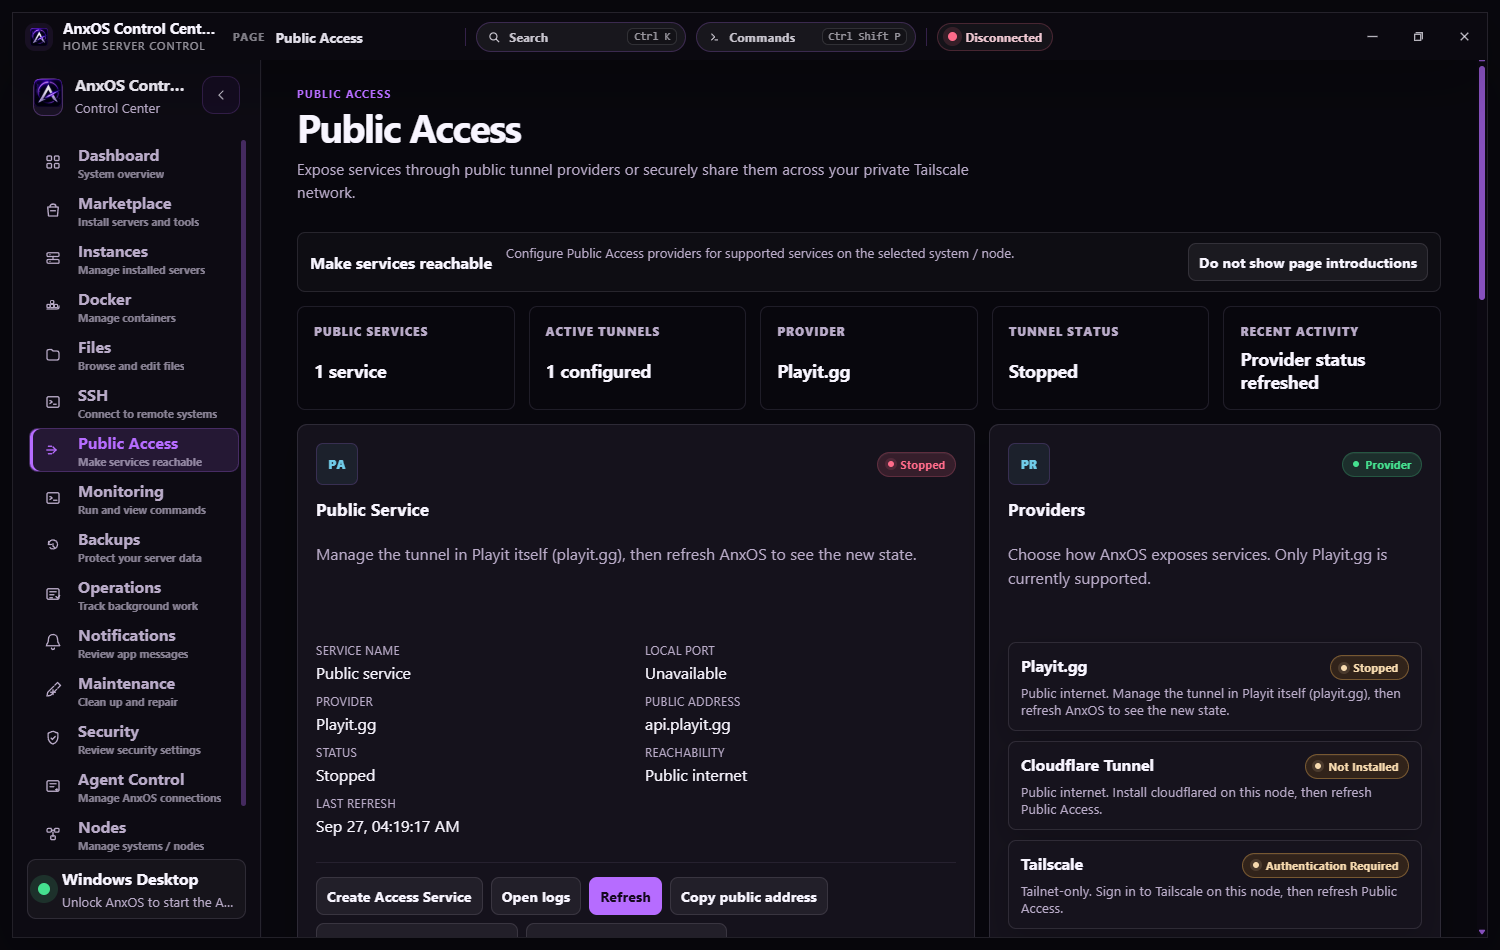Click the Tunnel Status stat card
This screenshot has width=1500, height=950.
tap(1100, 358)
